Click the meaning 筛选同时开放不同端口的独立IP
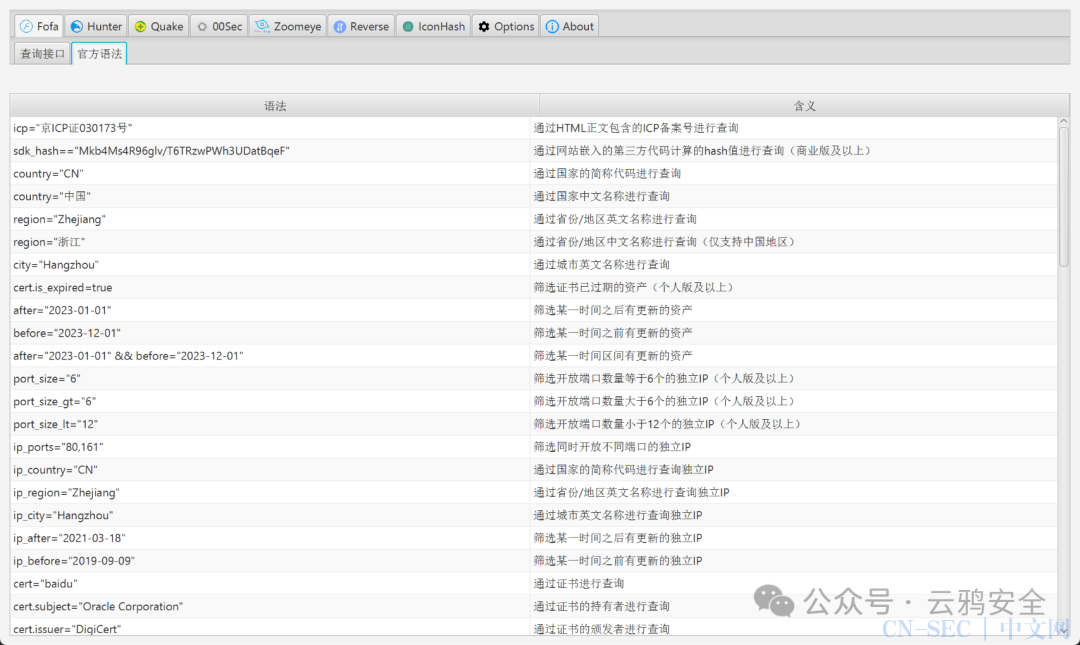This screenshot has height=645, width=1080. tap(612, 447)
